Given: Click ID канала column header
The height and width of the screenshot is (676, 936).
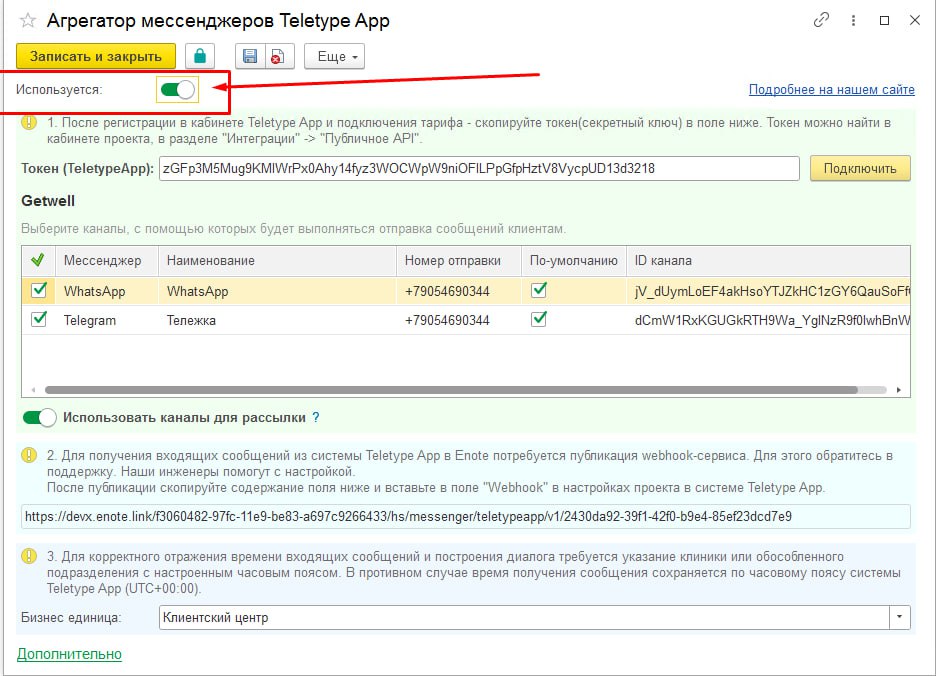Looking at the screenshot, I should pyautogui.click(x=768, y=260).
